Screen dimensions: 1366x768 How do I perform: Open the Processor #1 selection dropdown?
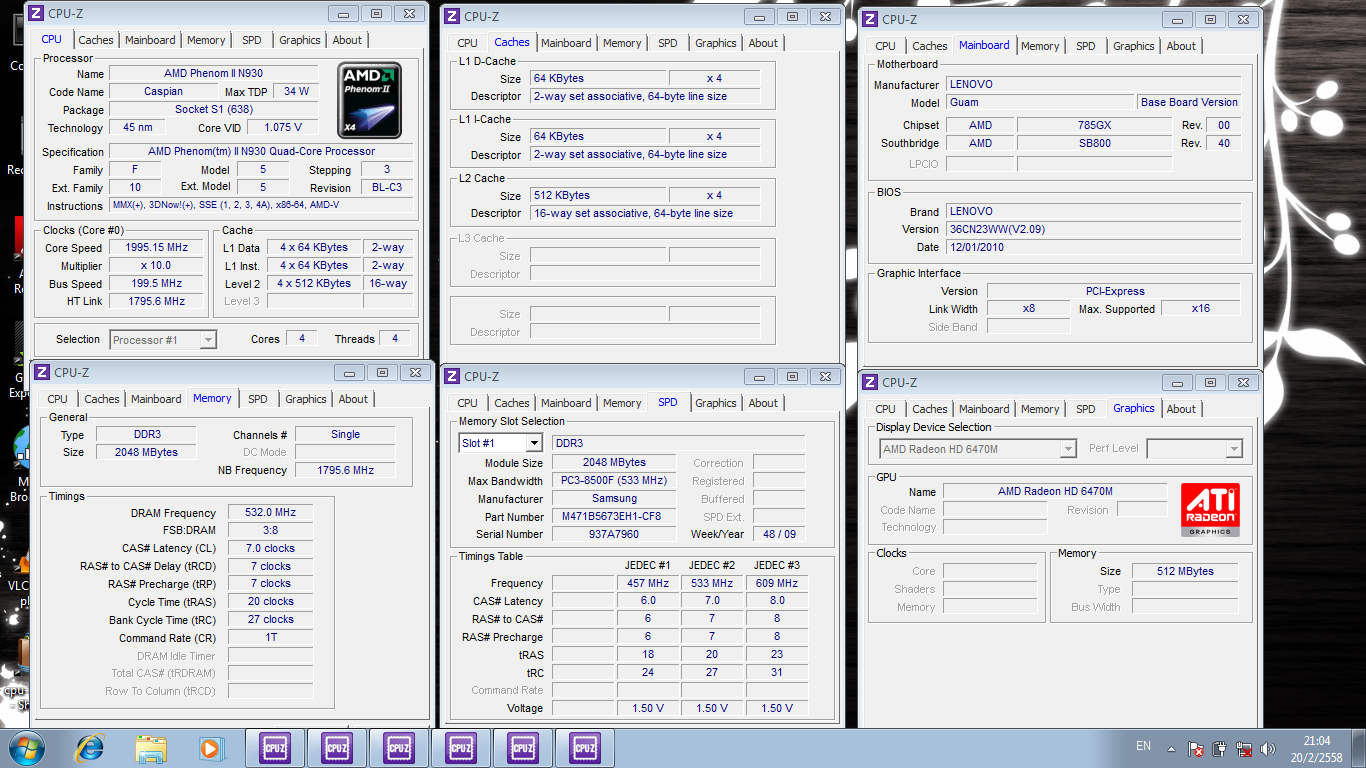(163, 340)
